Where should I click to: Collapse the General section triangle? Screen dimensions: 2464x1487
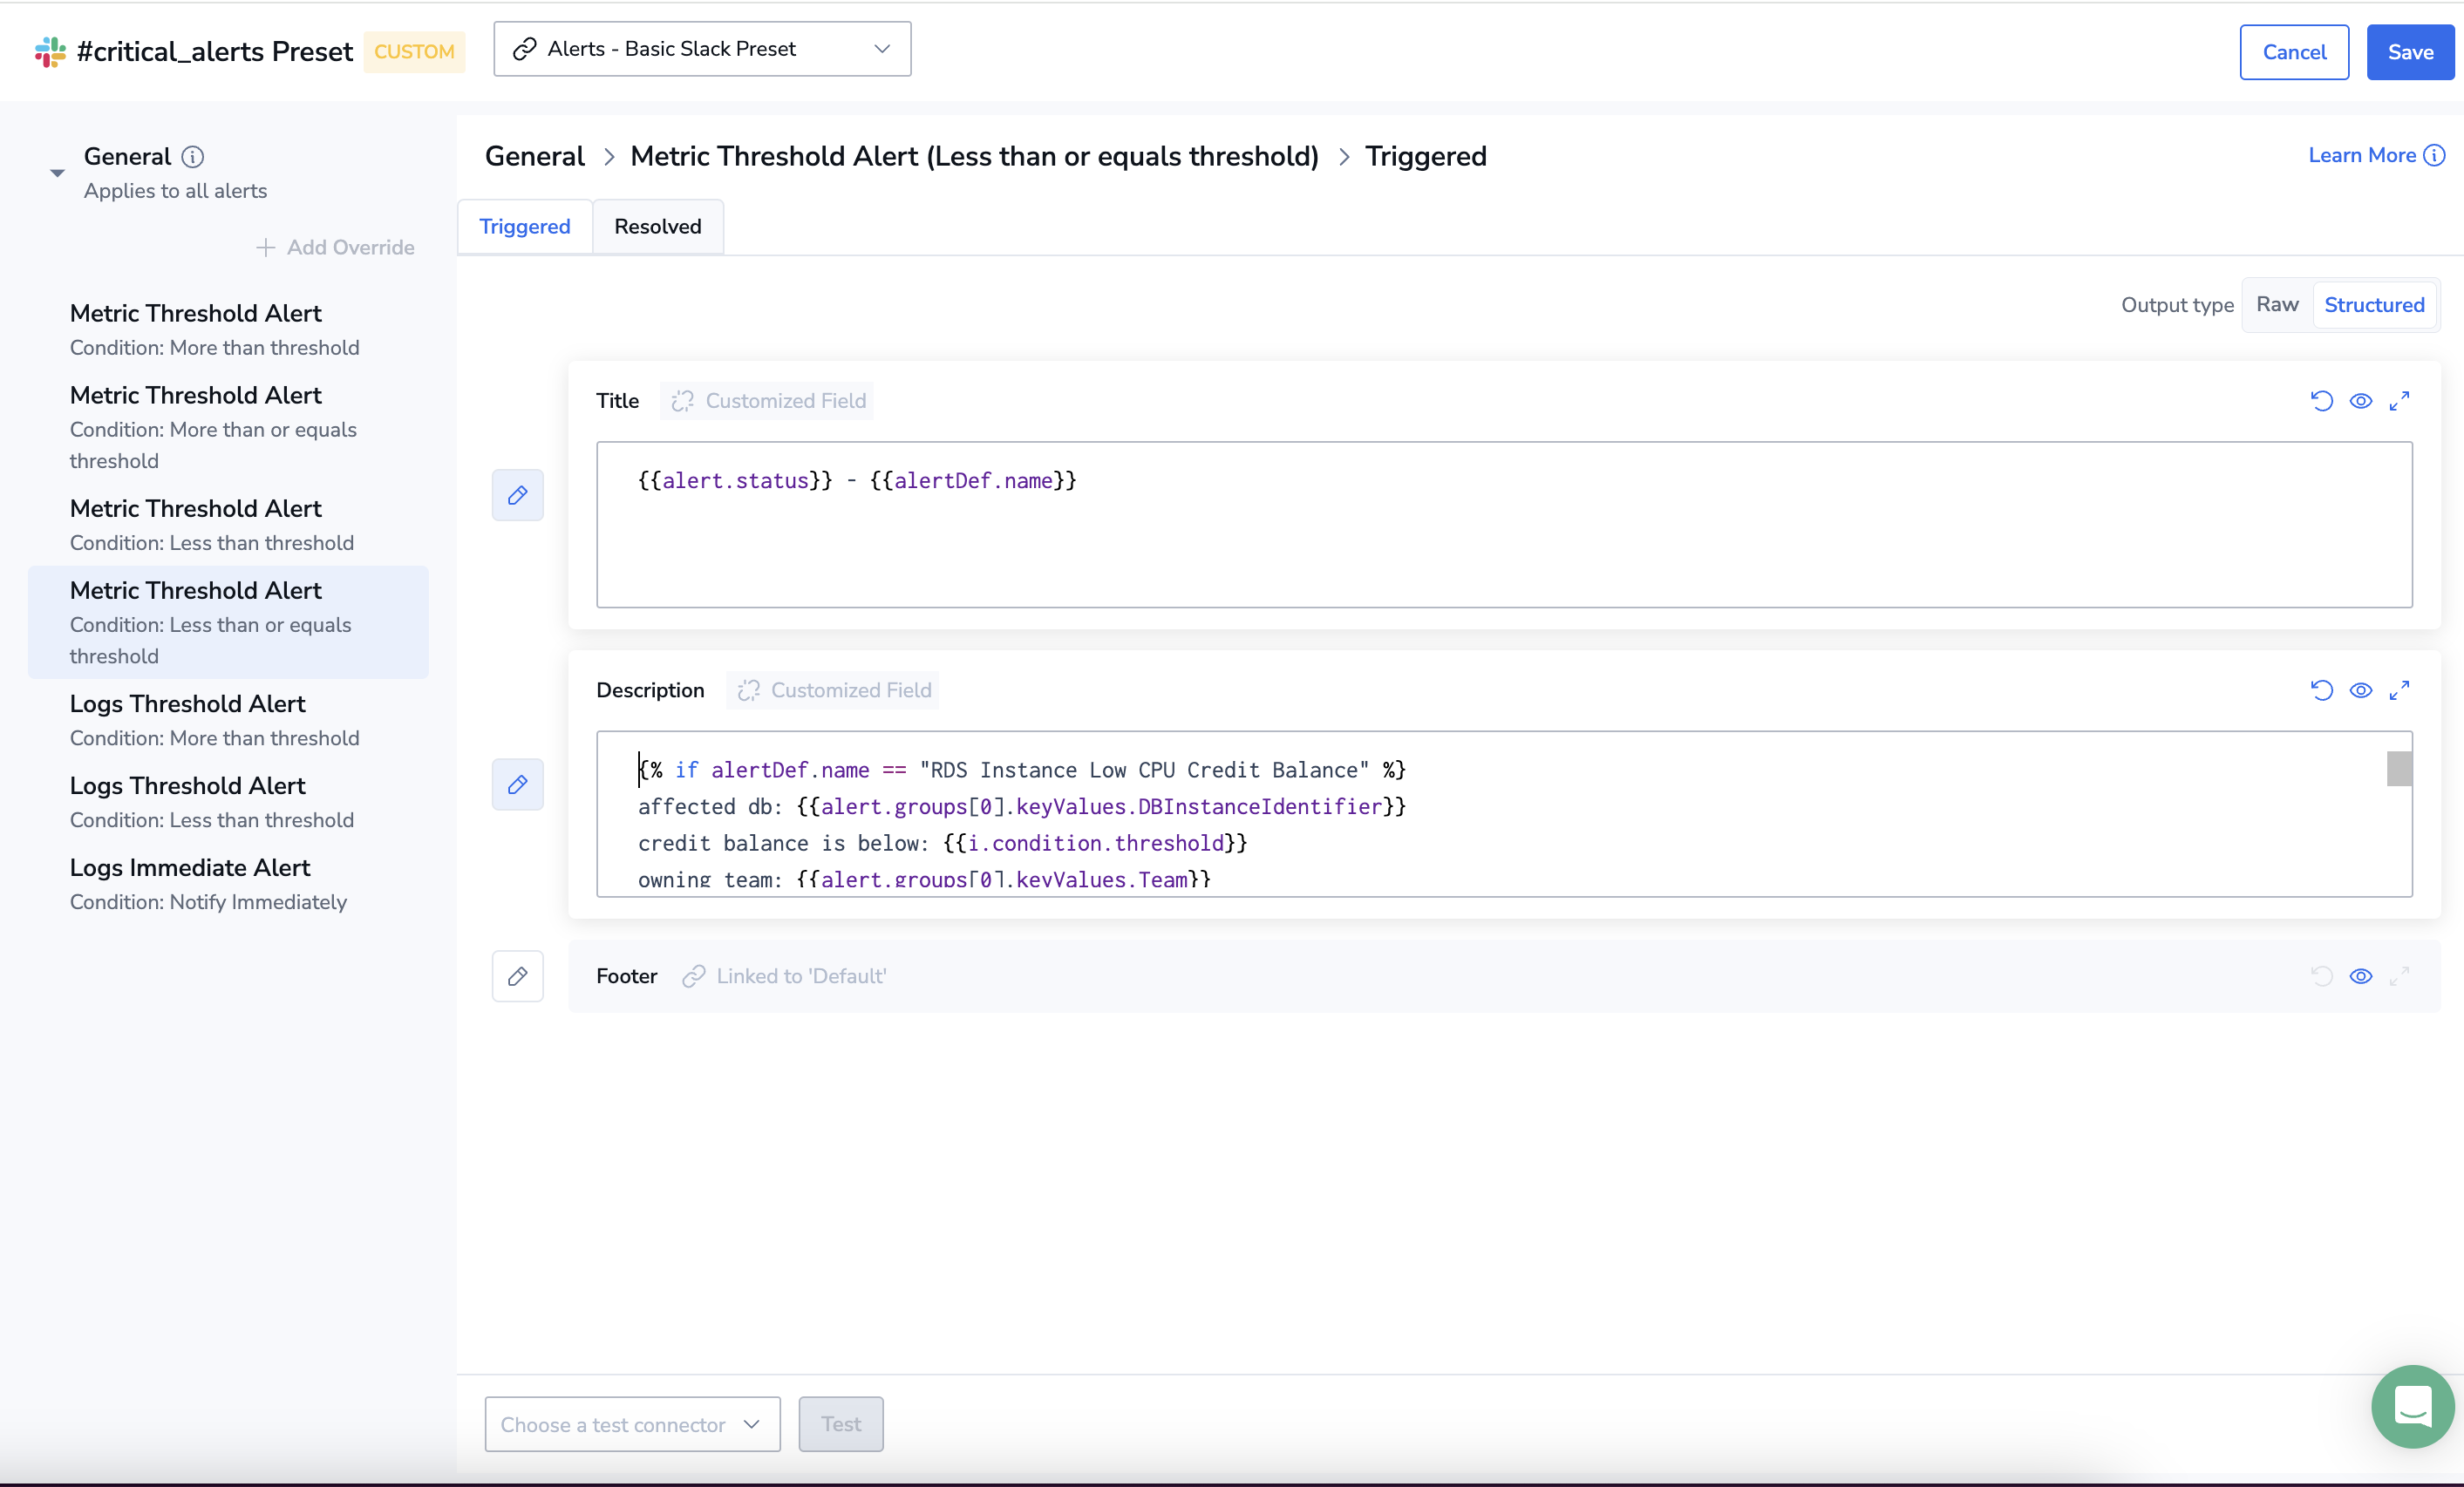[58, 173]
